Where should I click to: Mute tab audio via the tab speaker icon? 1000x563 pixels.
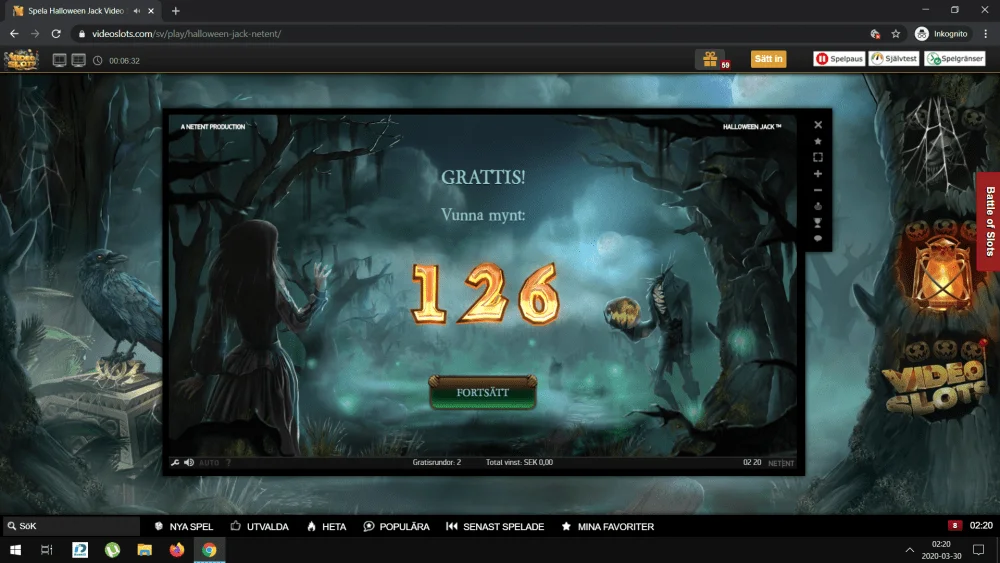tap(136, 11)
